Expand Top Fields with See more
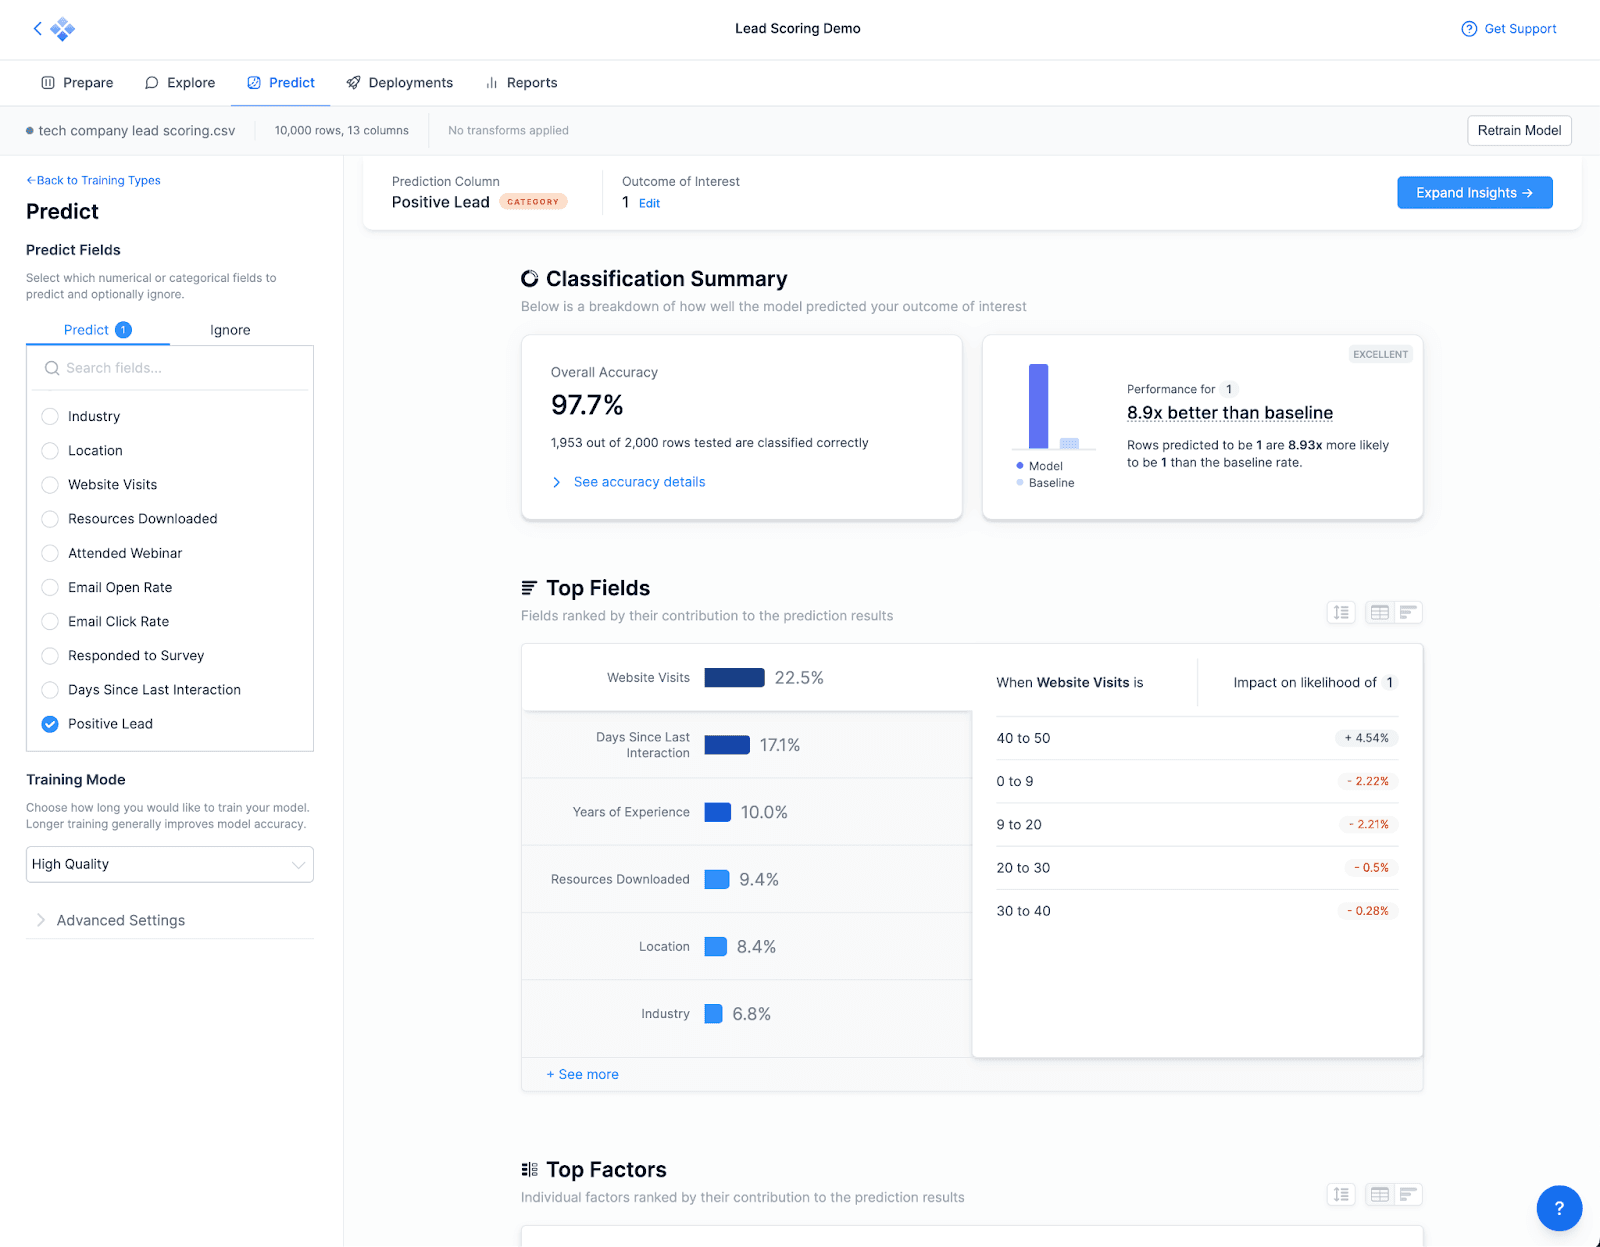1600x1247 pixels. pyautogui.click(x=583, y=1074)
